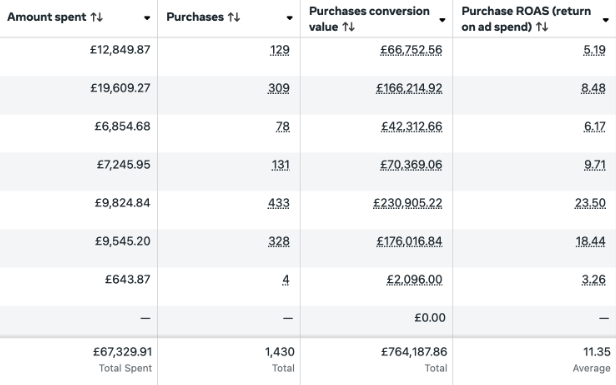Open the 309 purchases breakdown
This screenshot has height=385, width=616.
[x=279, y=88]
